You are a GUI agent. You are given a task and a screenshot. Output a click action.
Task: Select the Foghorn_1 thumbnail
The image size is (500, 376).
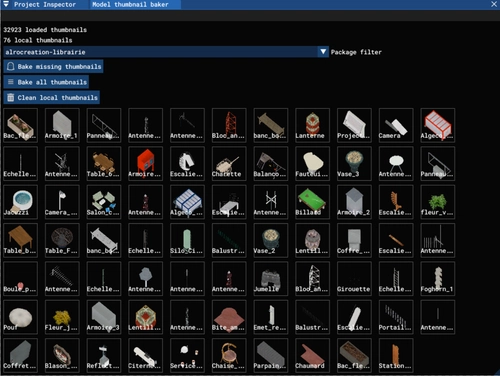438,278
